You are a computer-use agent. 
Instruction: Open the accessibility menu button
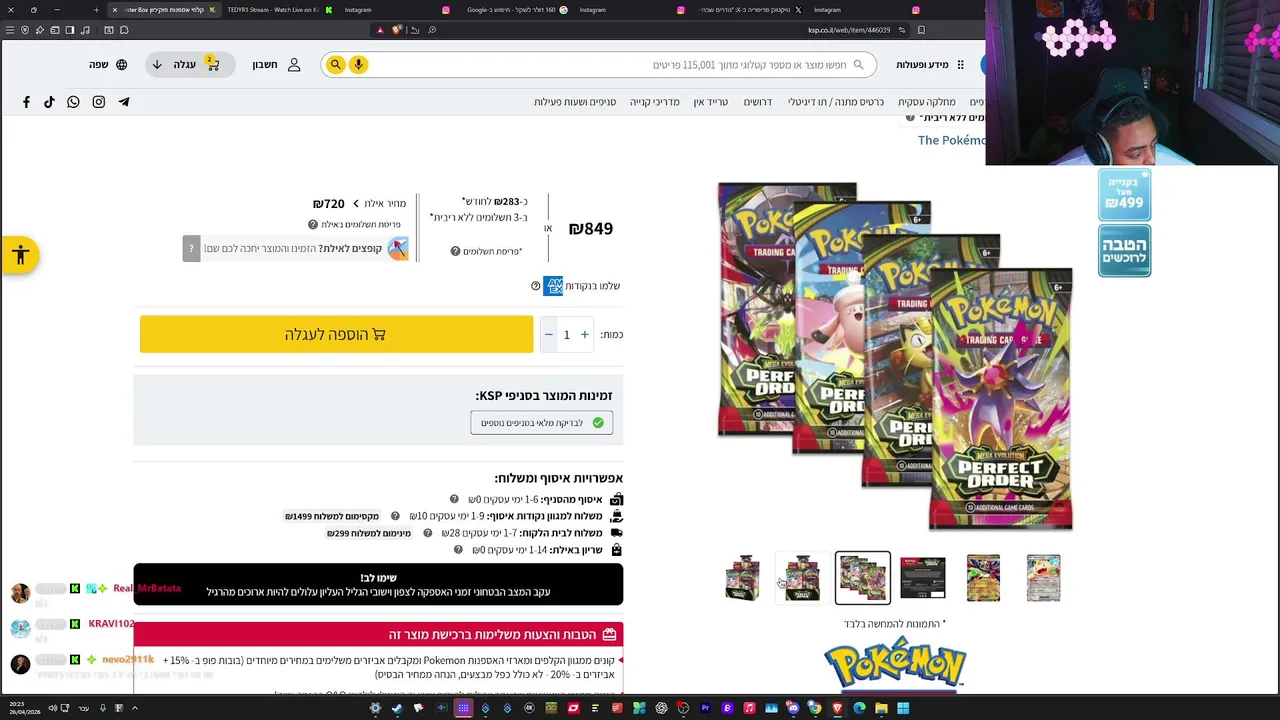[x=20, y=255]
